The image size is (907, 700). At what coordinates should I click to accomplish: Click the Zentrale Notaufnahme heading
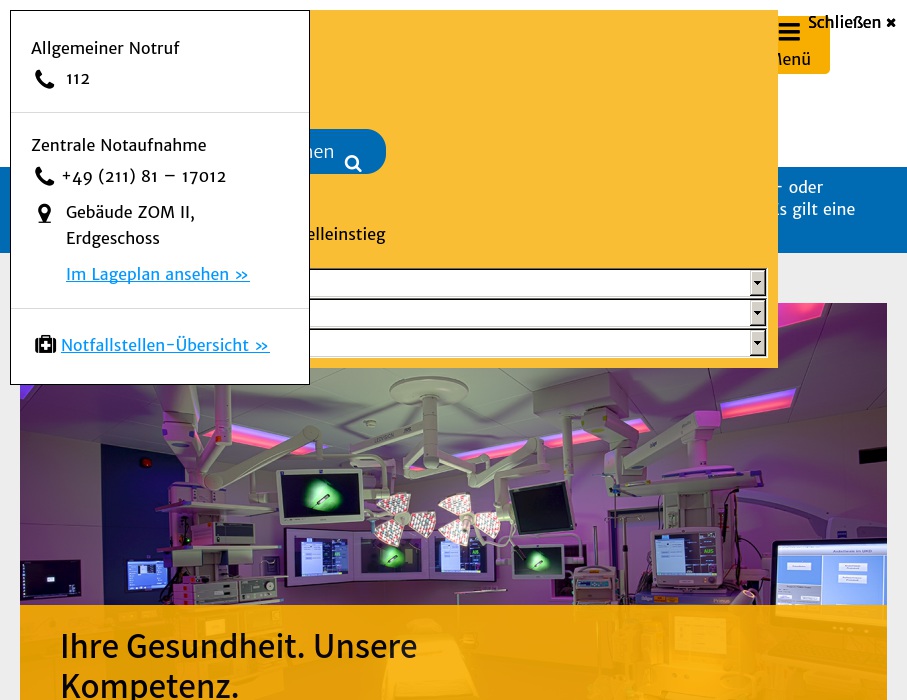[119, 145]
